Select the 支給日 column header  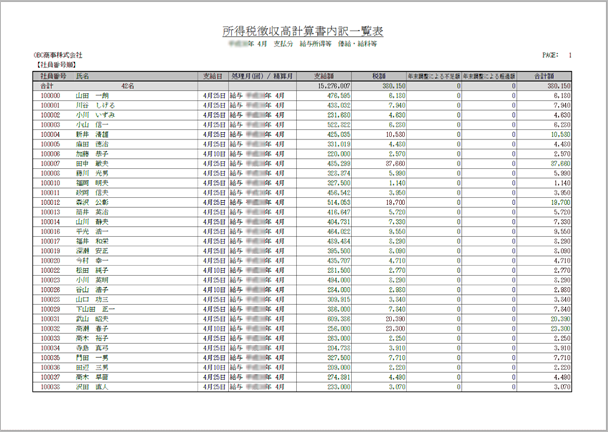[x=213, y=76]
